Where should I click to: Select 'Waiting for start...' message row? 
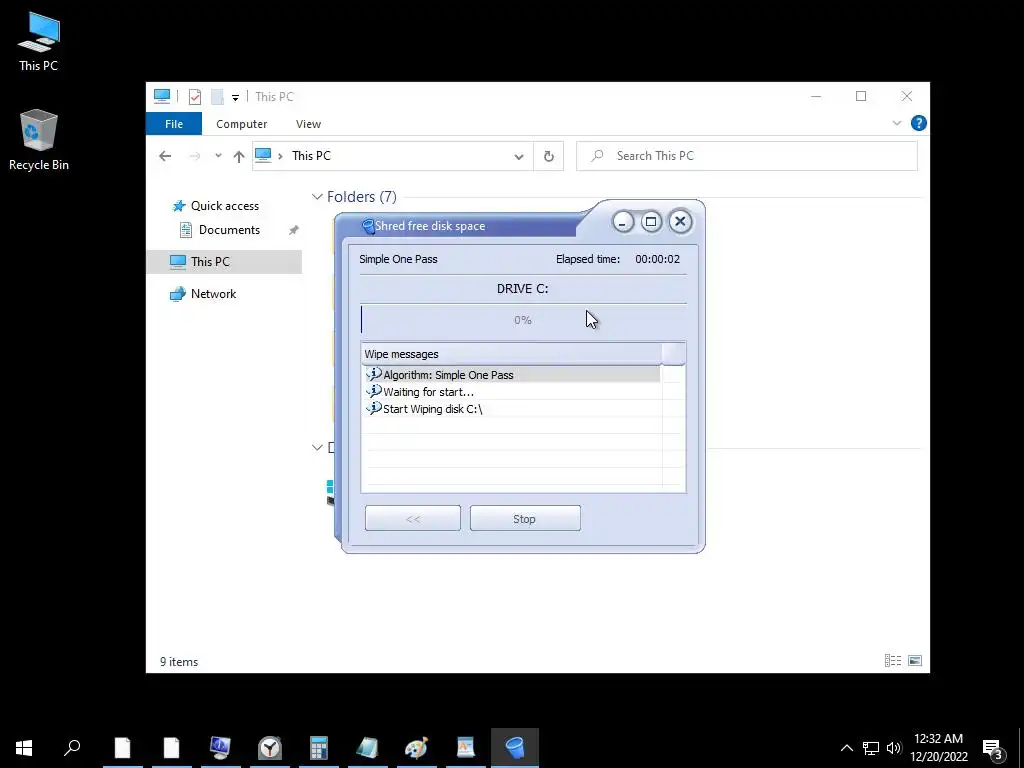click(511, 392)
